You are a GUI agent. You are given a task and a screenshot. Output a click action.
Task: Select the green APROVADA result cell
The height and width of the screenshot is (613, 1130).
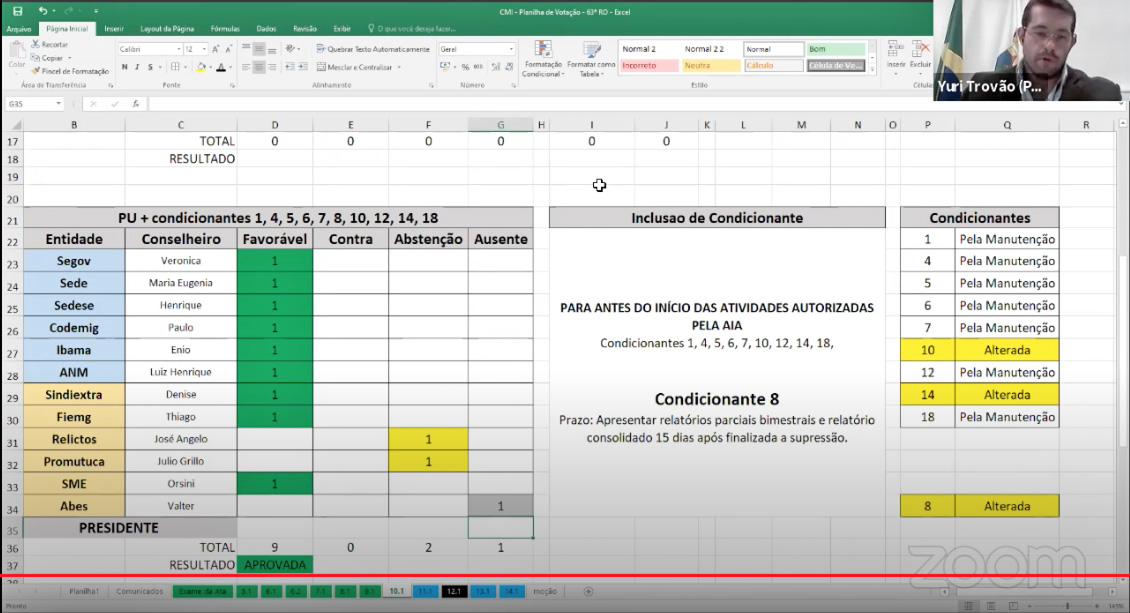tap(275, 565)
